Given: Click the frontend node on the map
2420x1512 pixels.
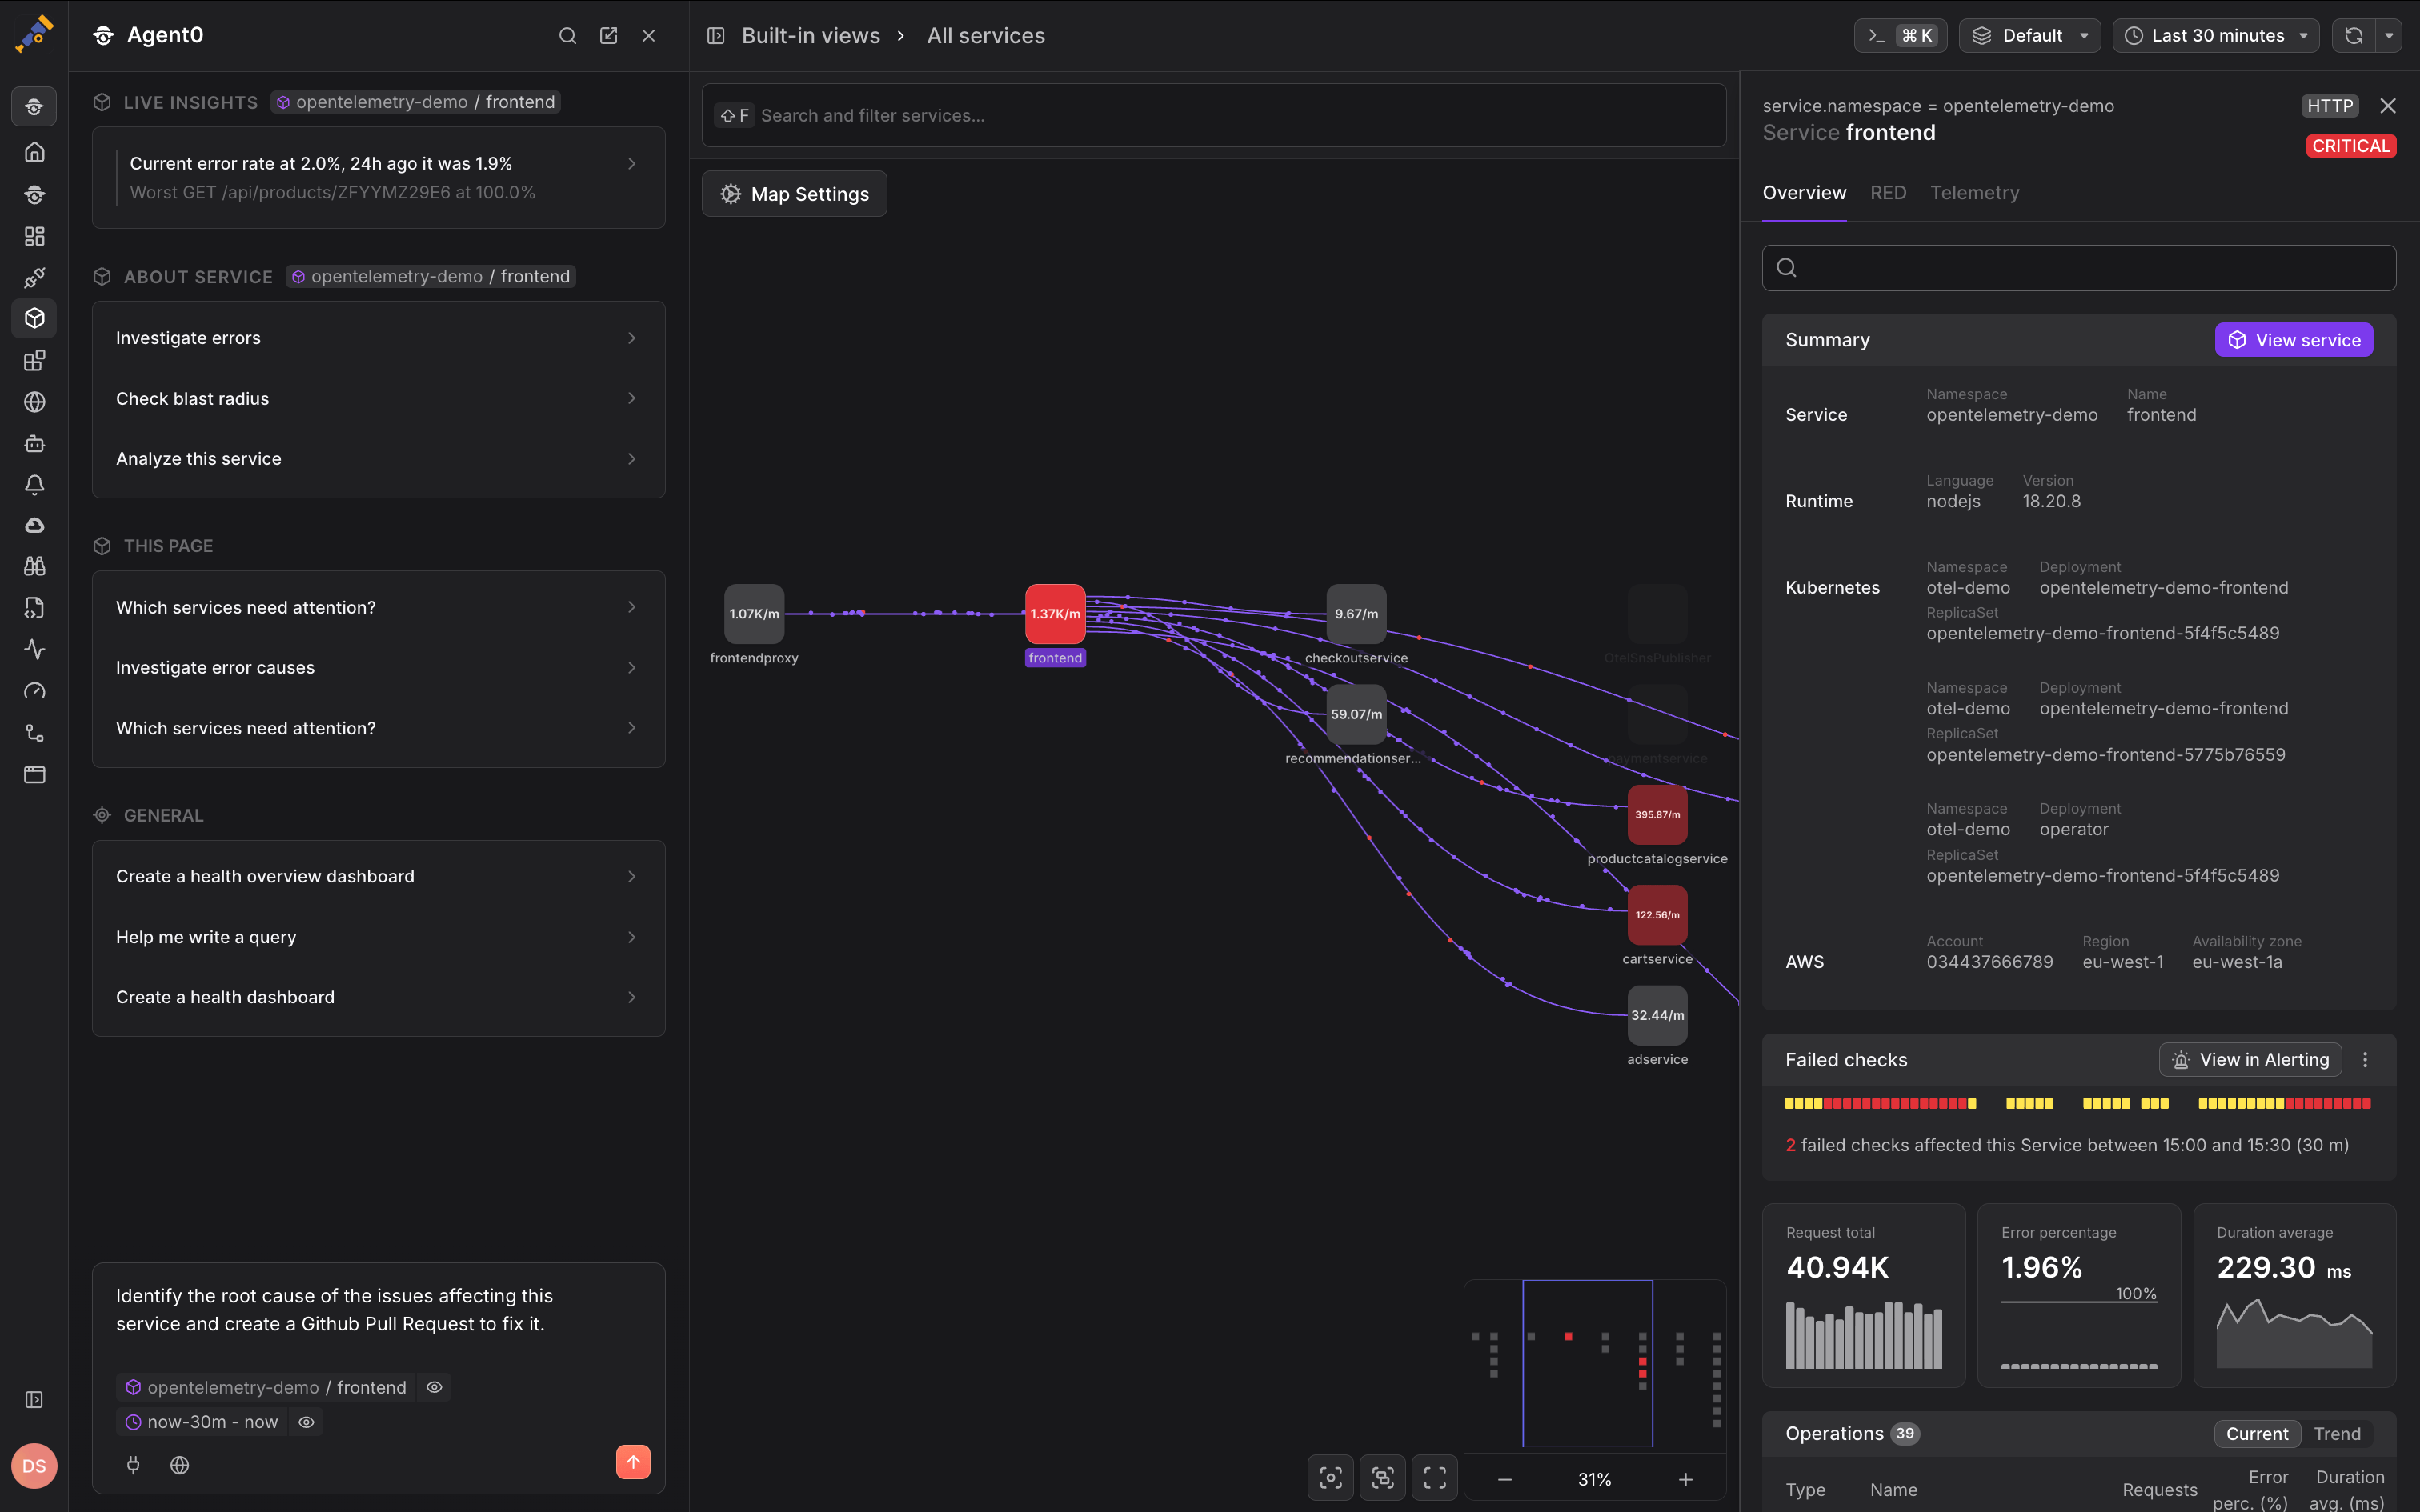Looking at the screenshot, I should (x=1055, y=614).
